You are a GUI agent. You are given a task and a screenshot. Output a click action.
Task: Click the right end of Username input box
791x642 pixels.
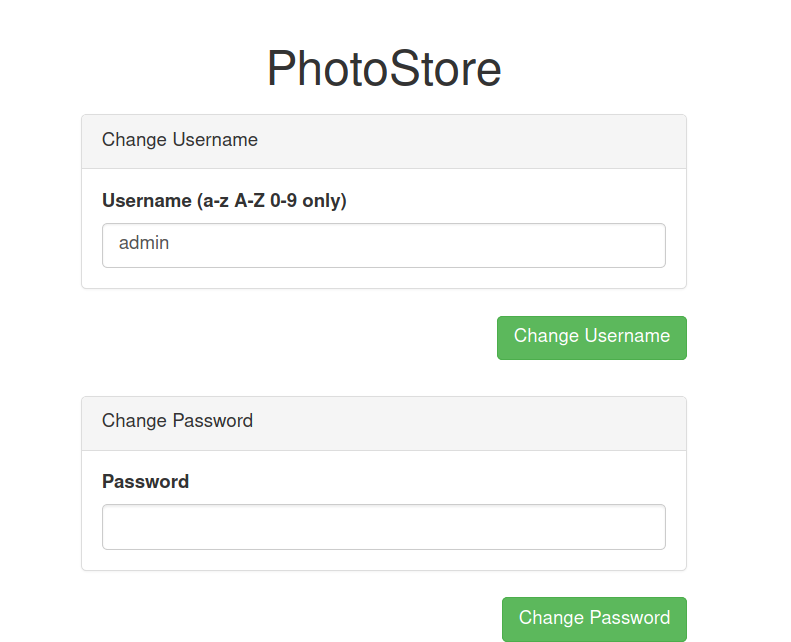click(x=653, y=246)
